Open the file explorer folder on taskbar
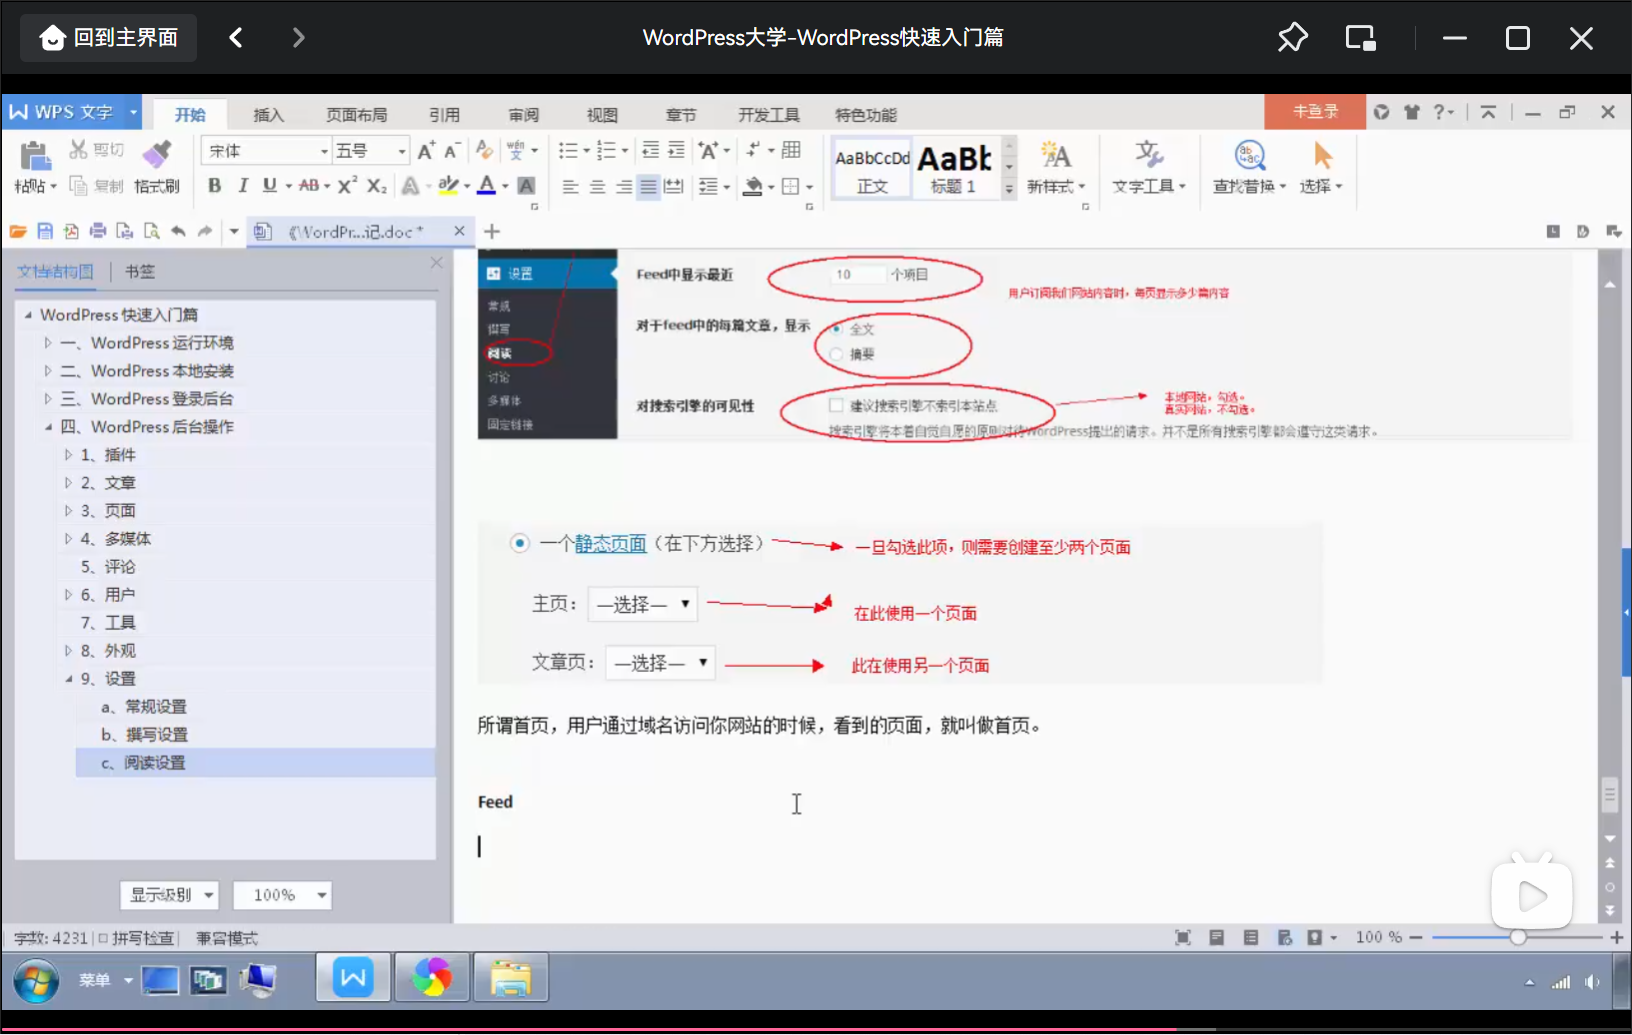The image size is (1632, 1035). click(x=511, y=978)
